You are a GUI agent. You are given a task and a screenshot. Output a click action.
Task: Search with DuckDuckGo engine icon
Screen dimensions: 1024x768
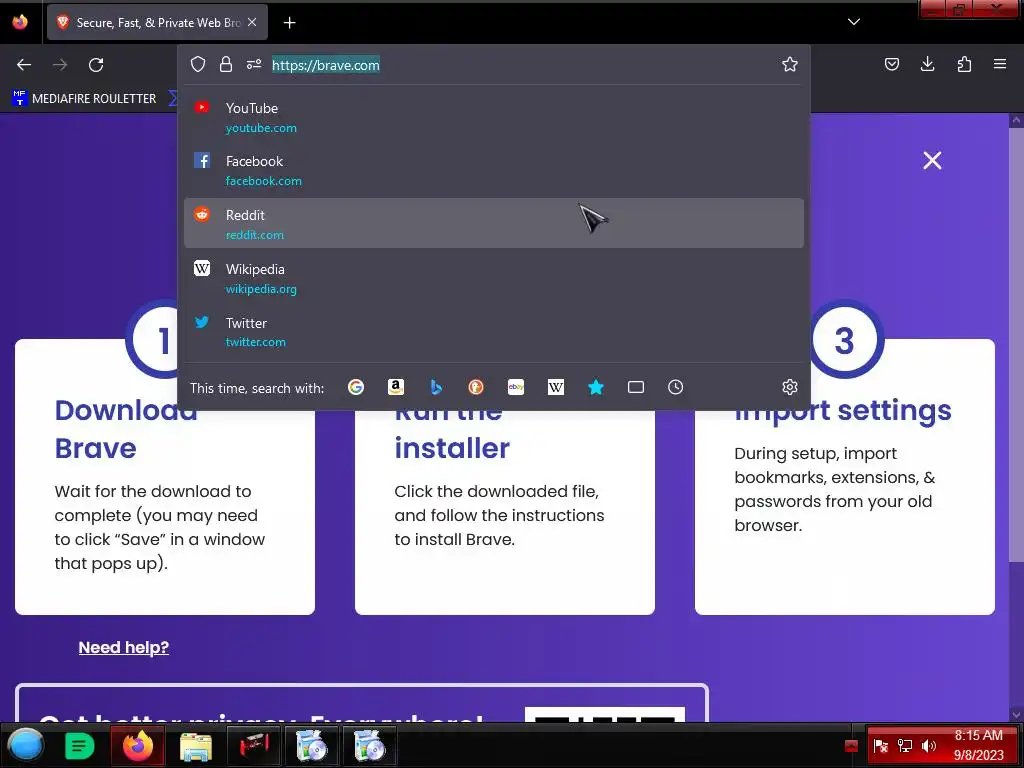(476, 387)
